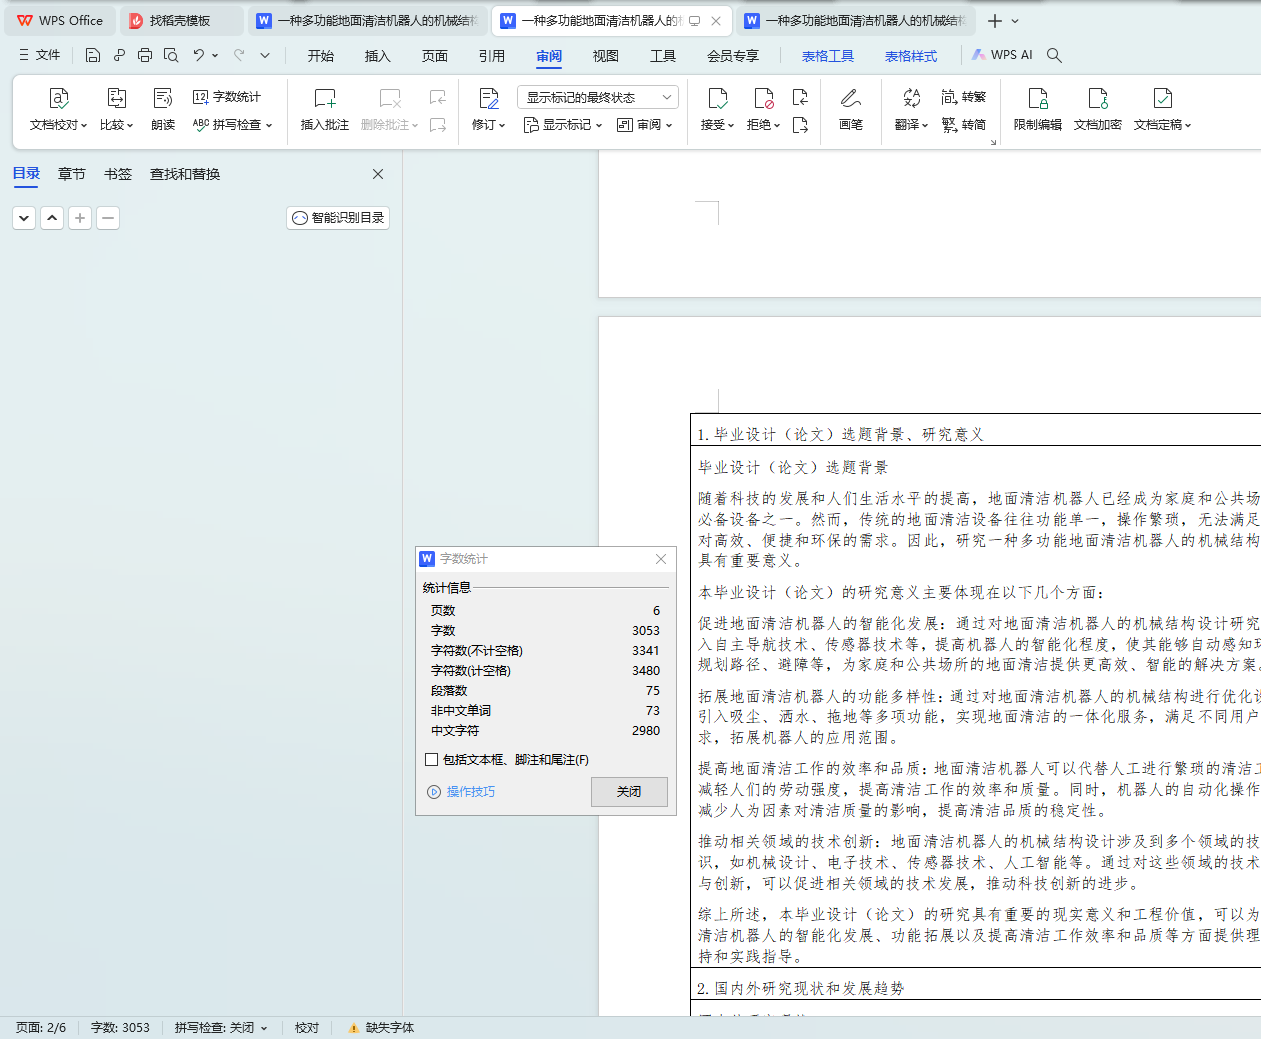This screenshot has width=1261, height=1039.
Task: Move down with outline down-chevron button
Action: point(24,217)
